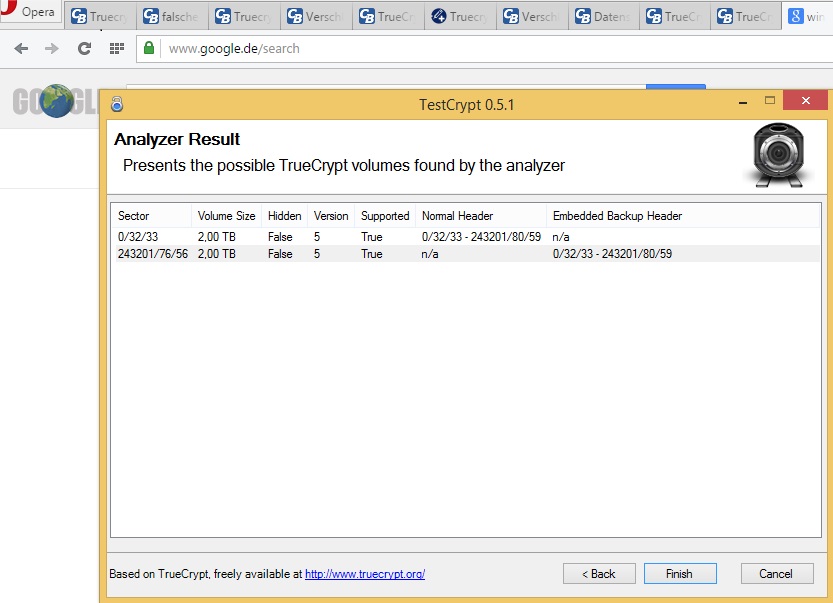Sort by the Sector column header

click(151, 216)
